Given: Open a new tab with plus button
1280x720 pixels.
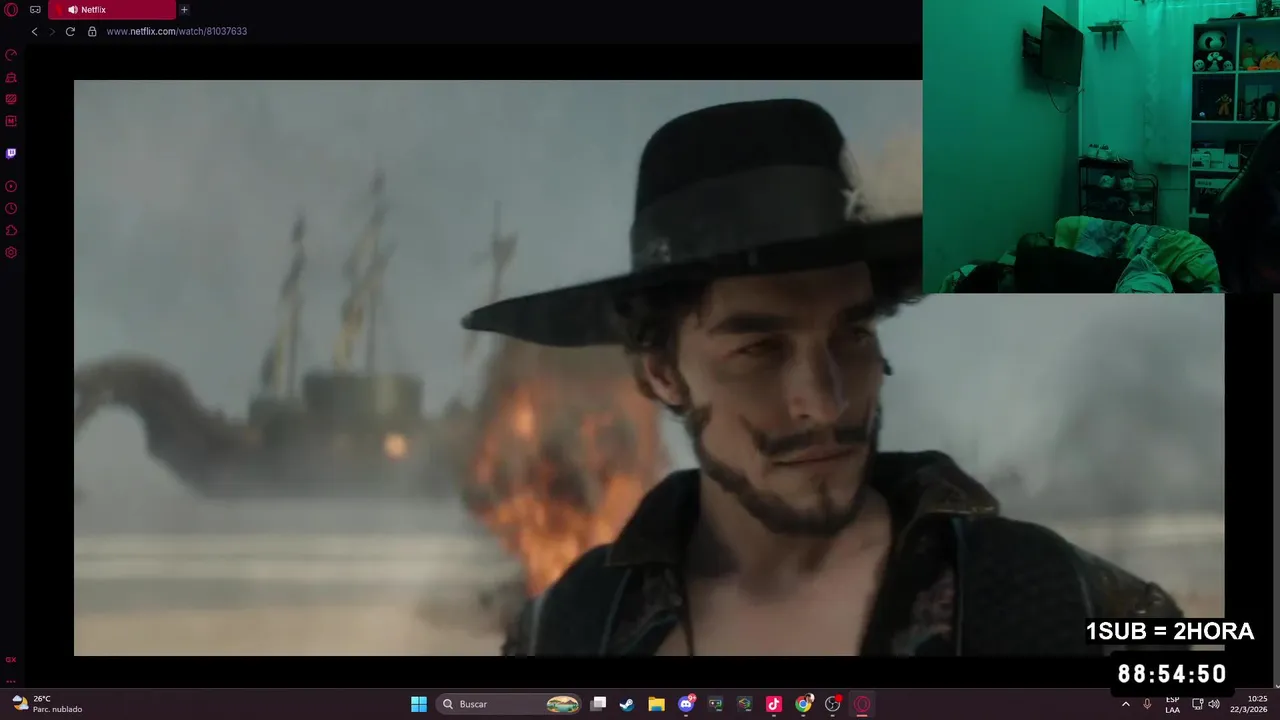Looking at the screenshot, I should tap(184, 10).
